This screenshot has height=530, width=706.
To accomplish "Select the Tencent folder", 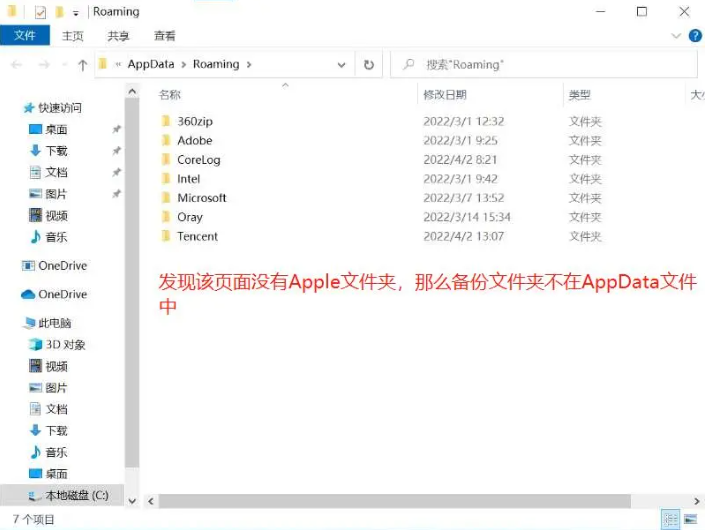I will [197, 236].
